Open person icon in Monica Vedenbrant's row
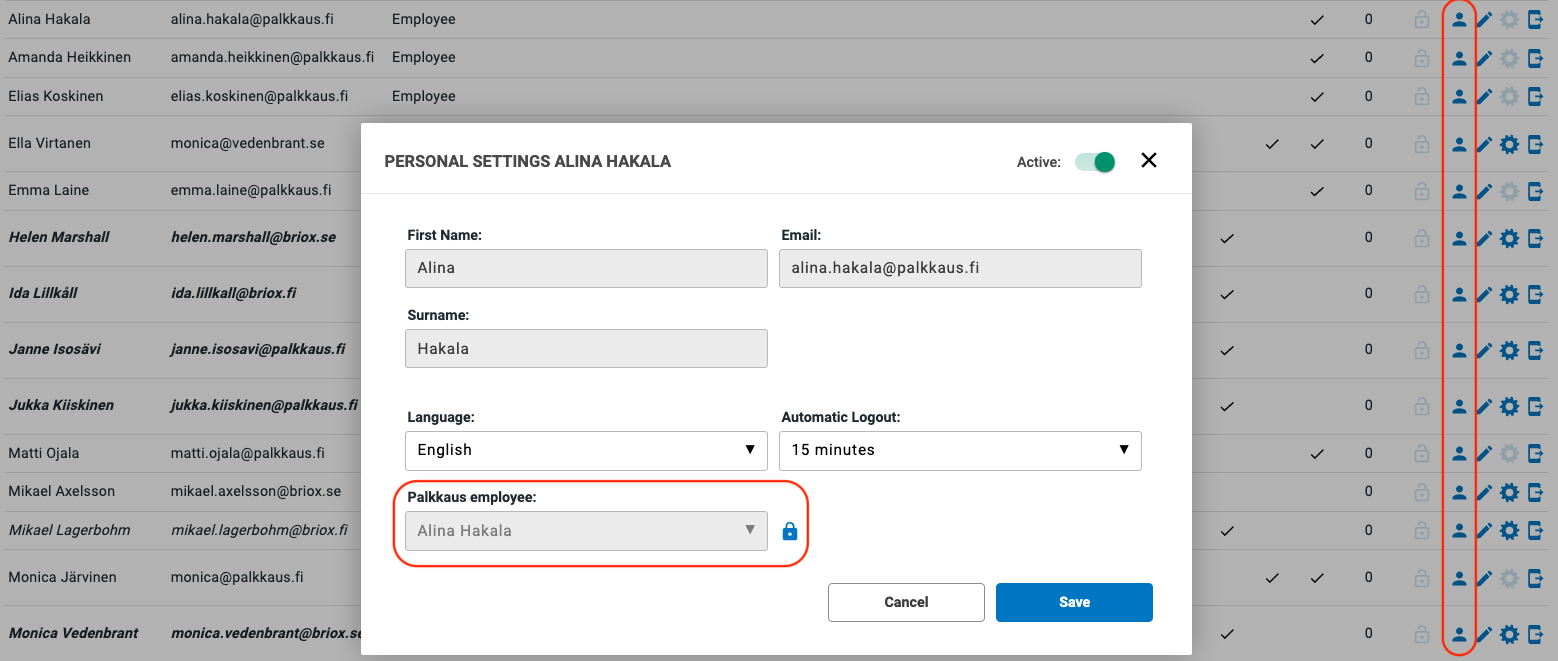The width and height of the screenshot is (1558, 661). (x=1459, y=633)
